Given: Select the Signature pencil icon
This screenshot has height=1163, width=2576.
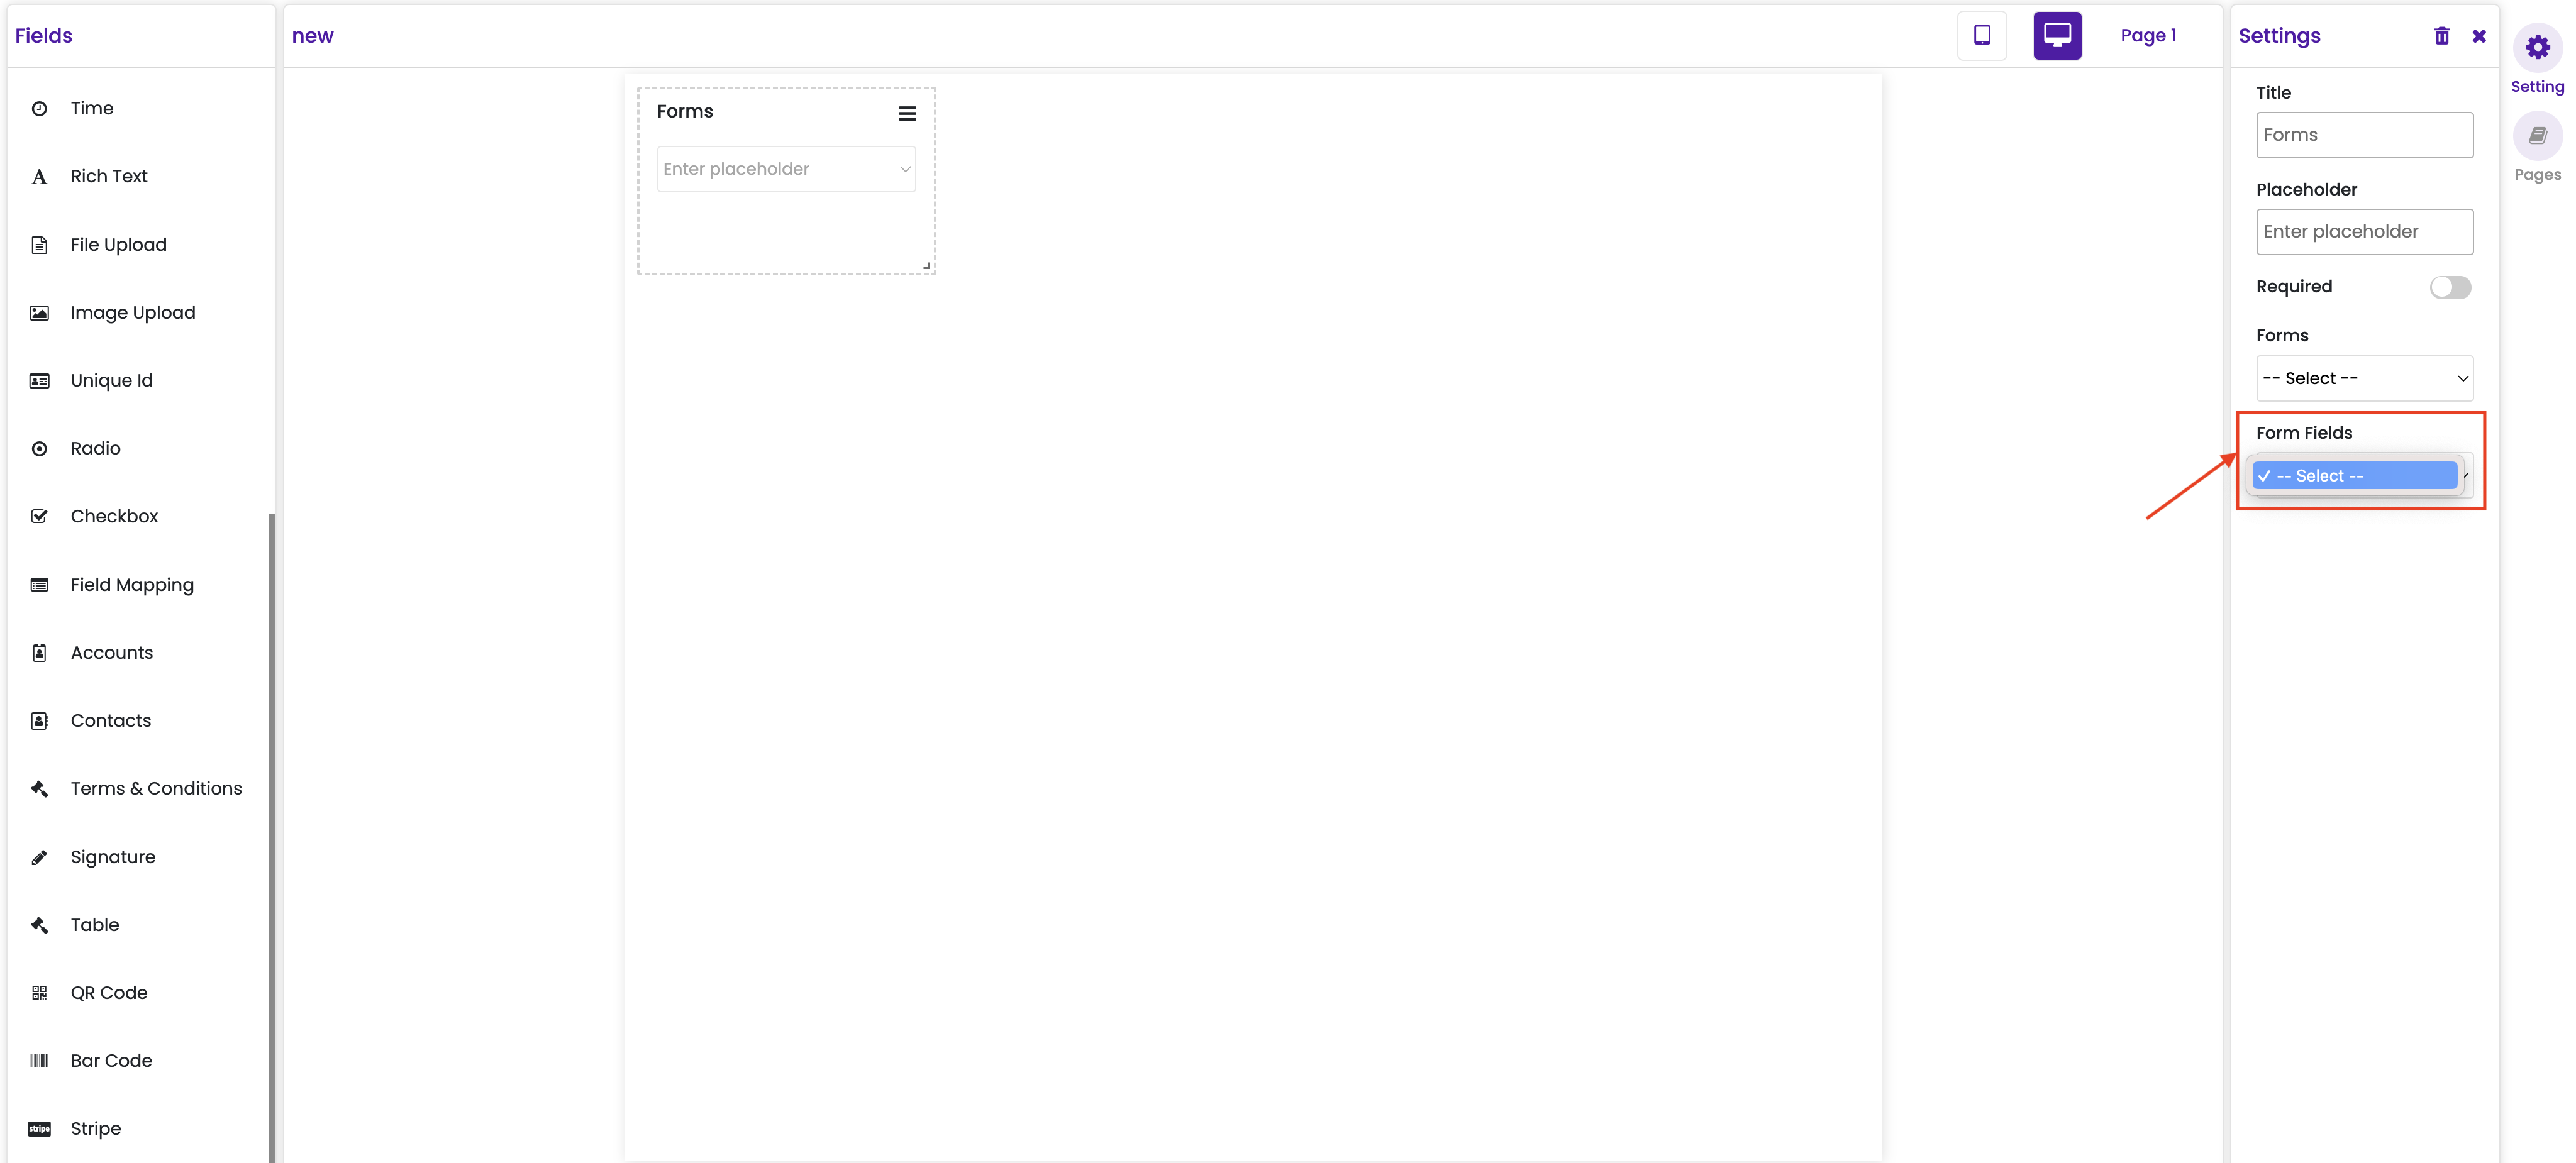Looking at the screenshot, I should (x=40, y=857).
